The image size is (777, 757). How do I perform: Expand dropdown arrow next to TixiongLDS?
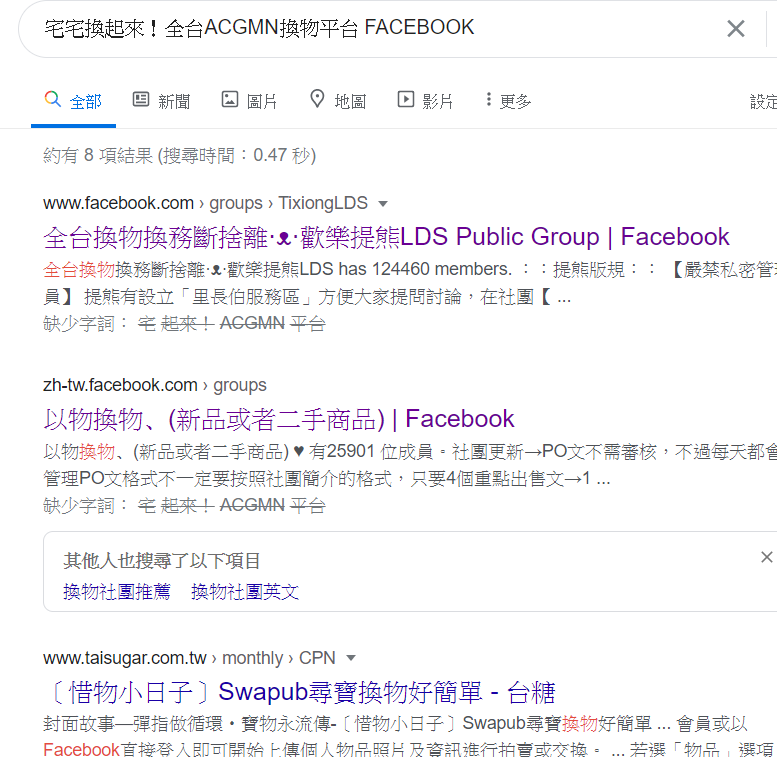(x=383, y=204)
